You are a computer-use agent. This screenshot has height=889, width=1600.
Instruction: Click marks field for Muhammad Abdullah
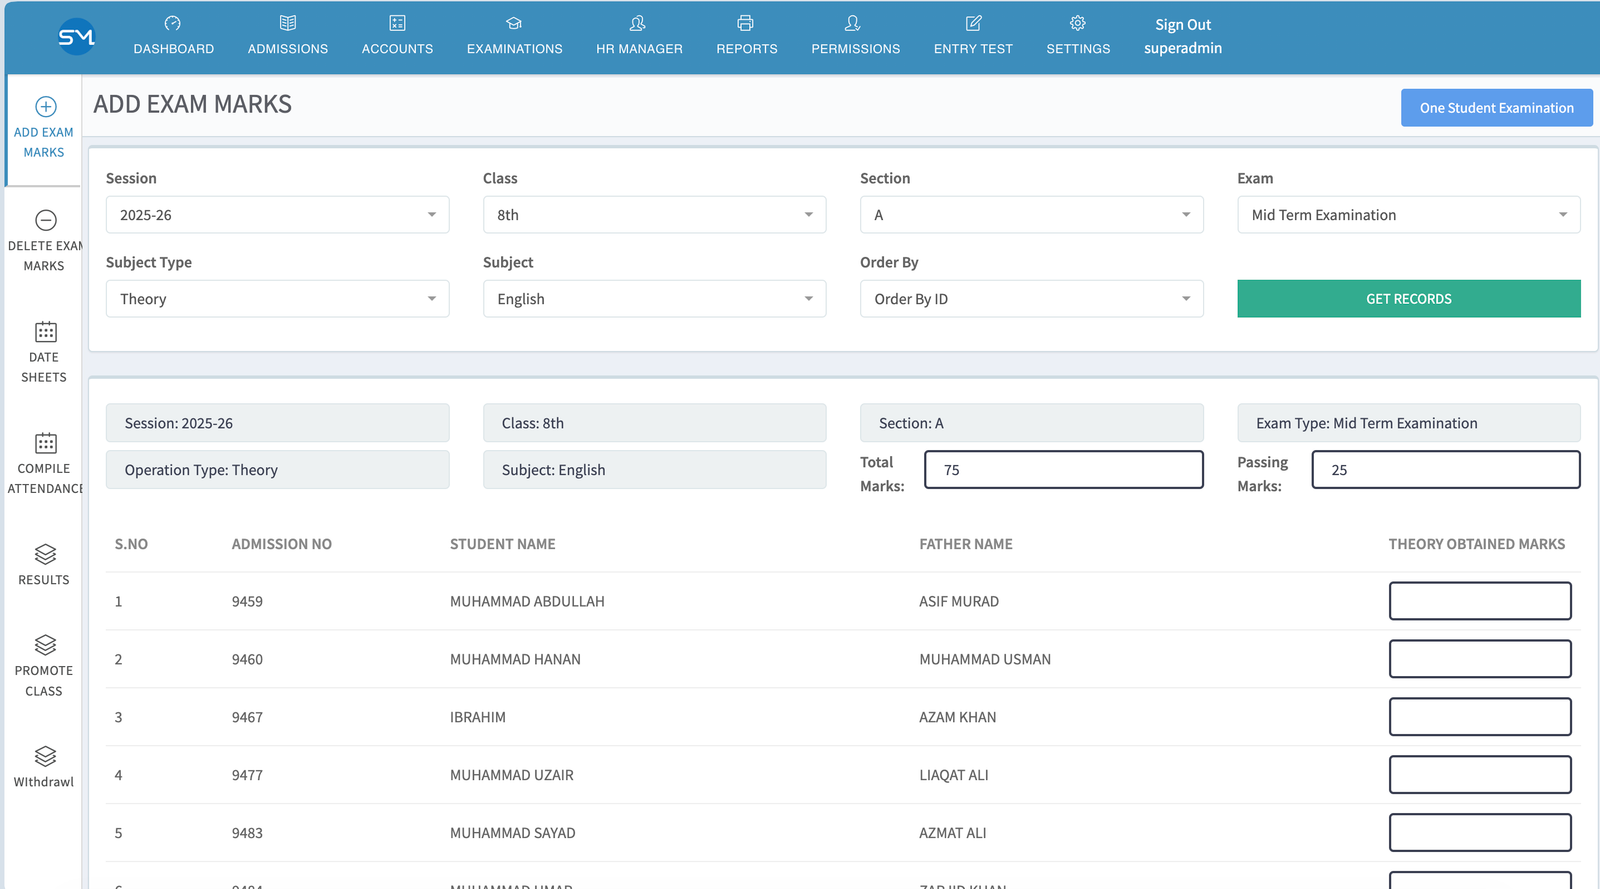(x=1480, y=601)
